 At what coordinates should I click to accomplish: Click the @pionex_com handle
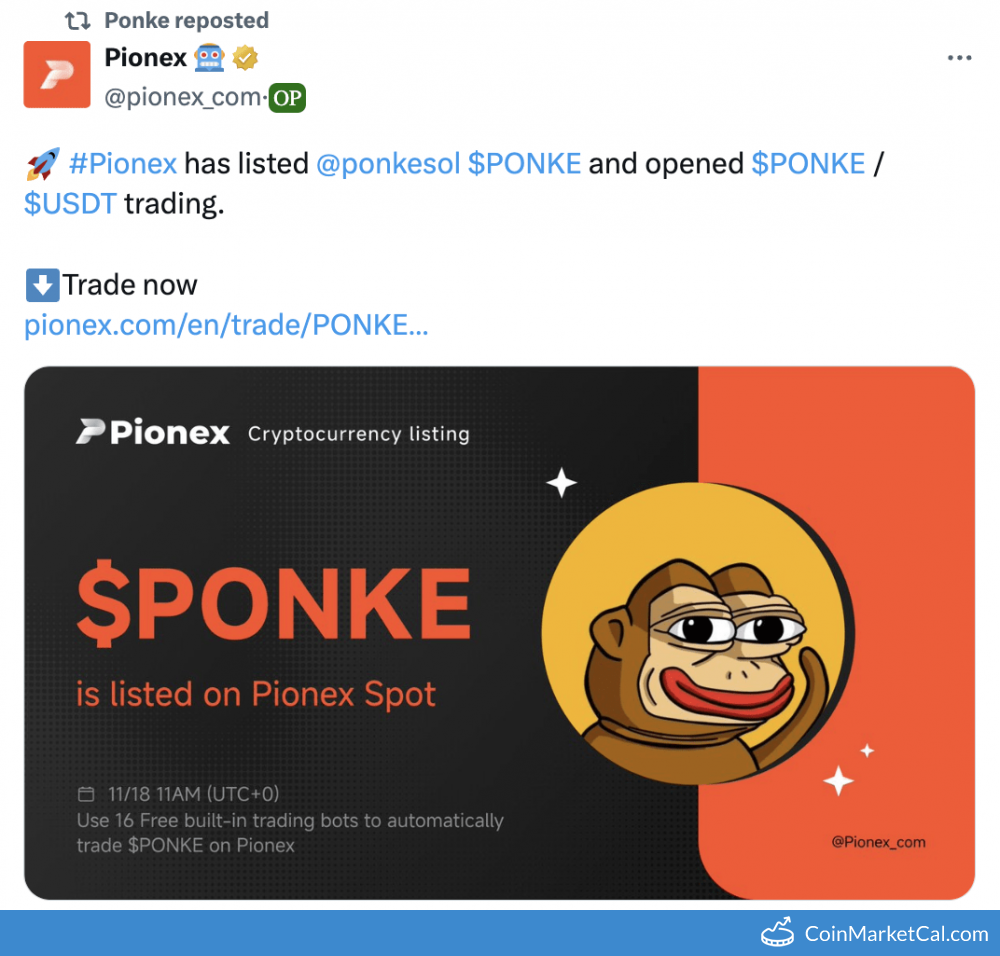(183, 98)
